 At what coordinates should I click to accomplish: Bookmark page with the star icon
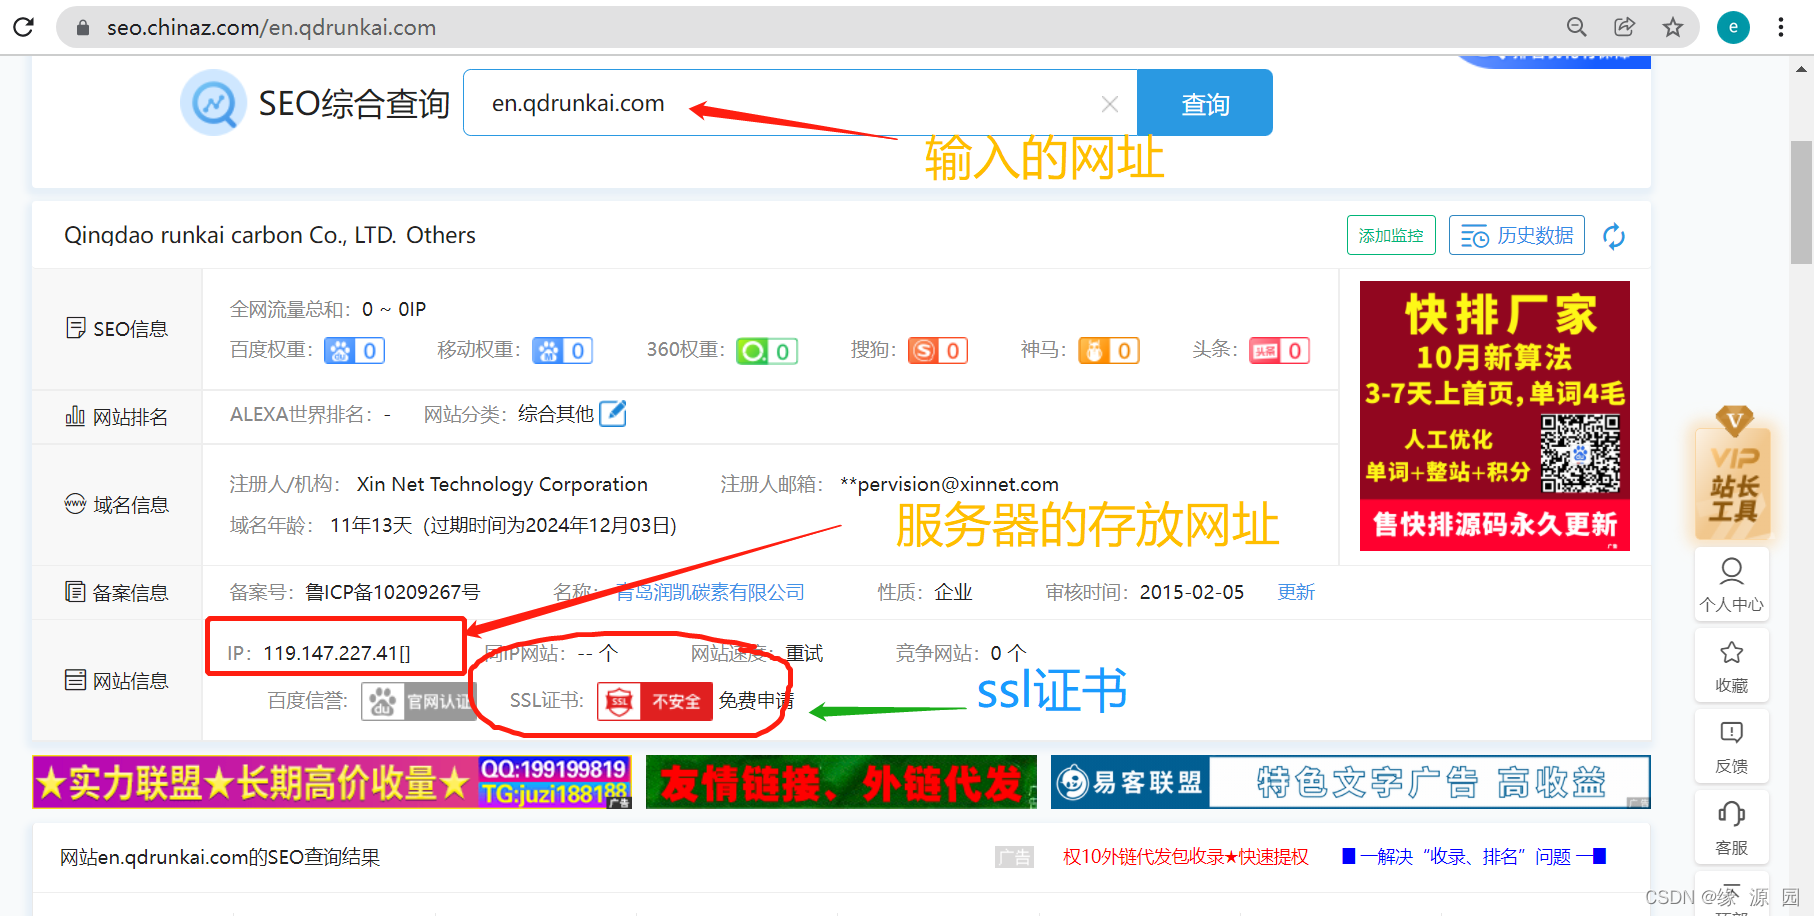[x=1673, y=27]
